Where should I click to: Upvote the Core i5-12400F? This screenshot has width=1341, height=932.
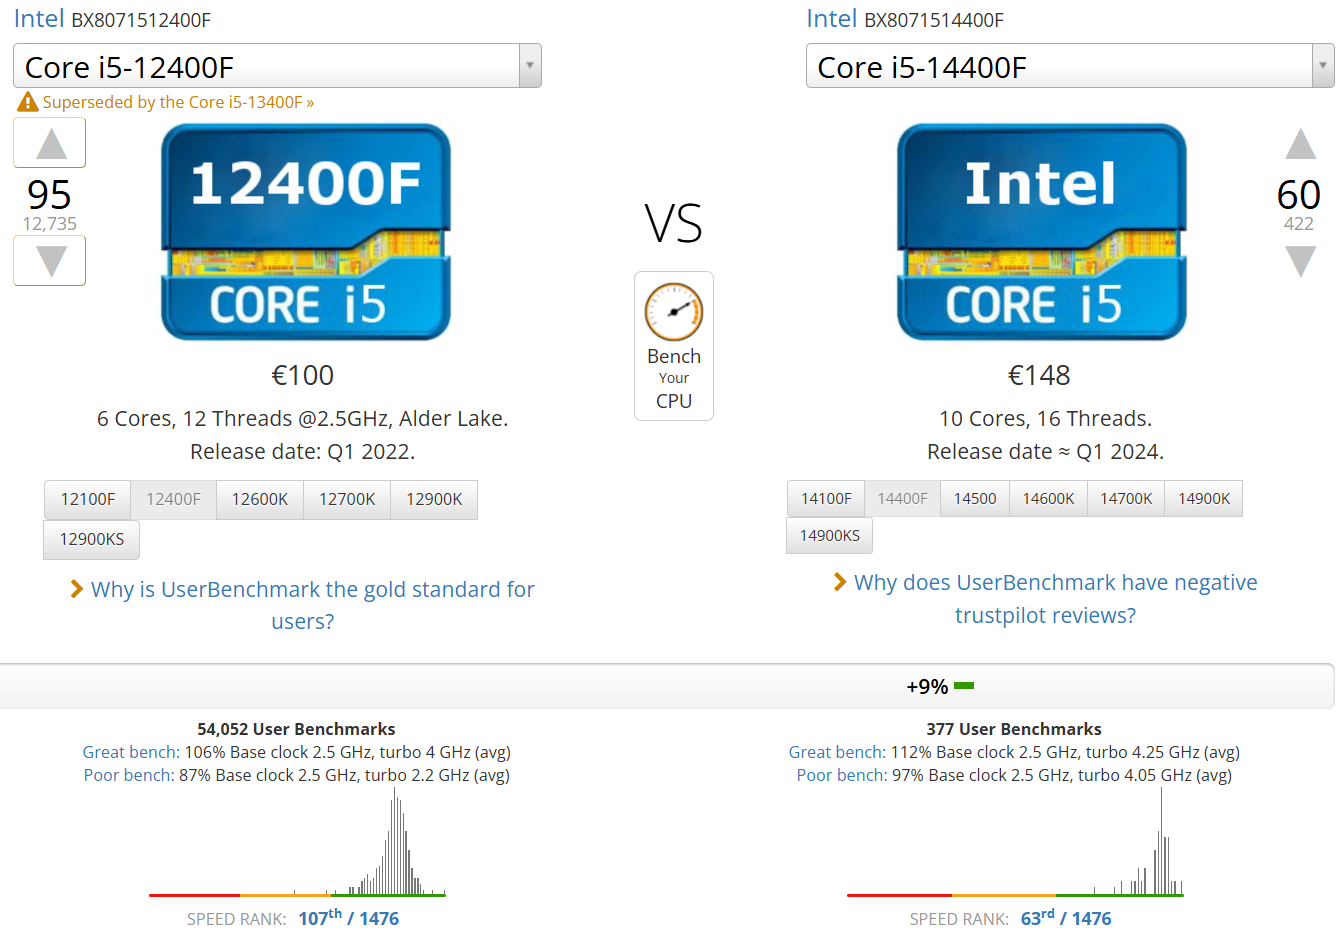[x=50, y=143]
